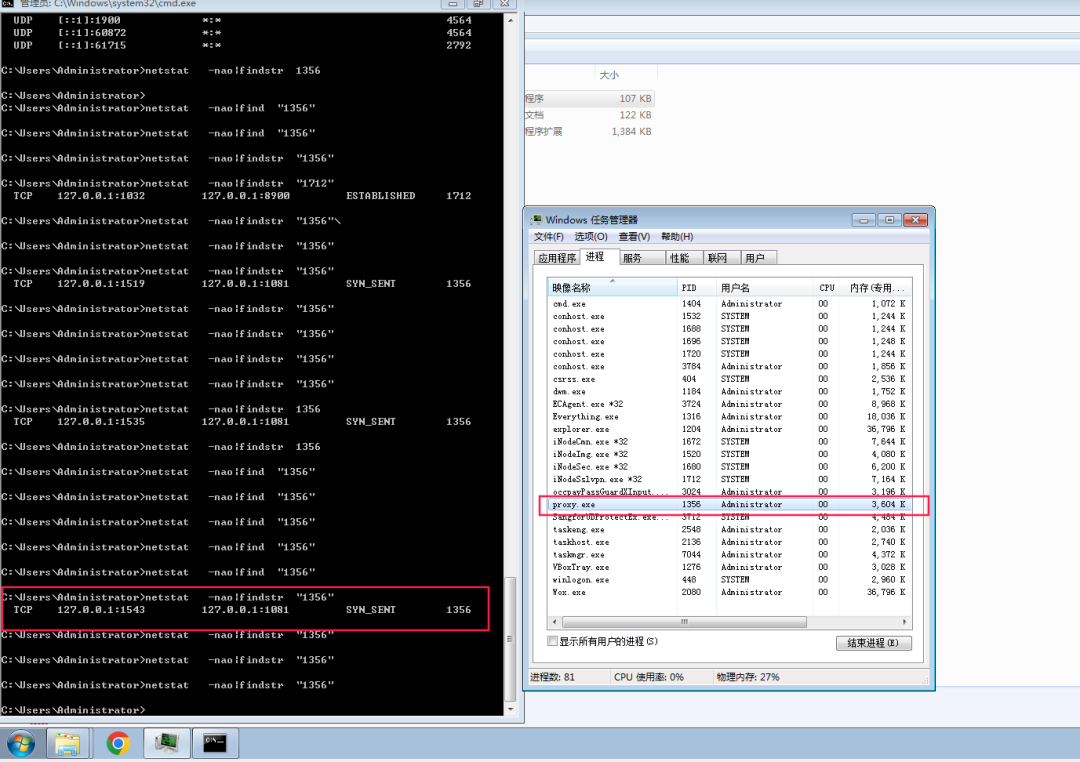1080x762 pixels.
Task: Click CPU 使用率: 0% status entry
Action: pyautogui.click(x=649, y=677)
